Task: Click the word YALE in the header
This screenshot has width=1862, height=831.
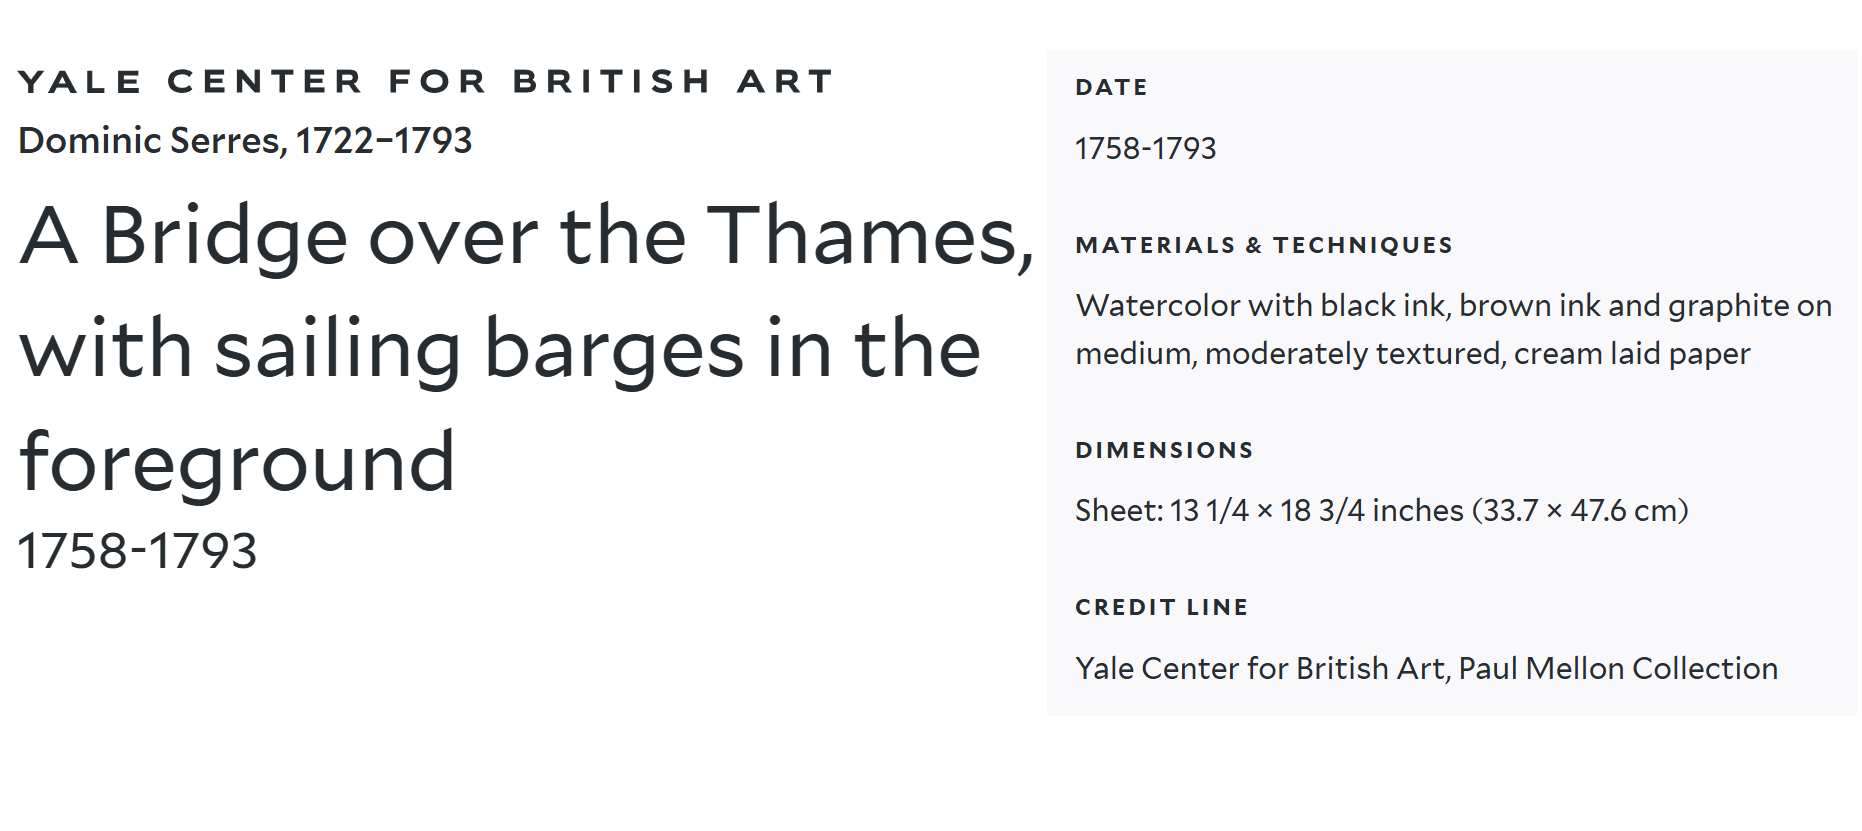Action: click(80, 82)
